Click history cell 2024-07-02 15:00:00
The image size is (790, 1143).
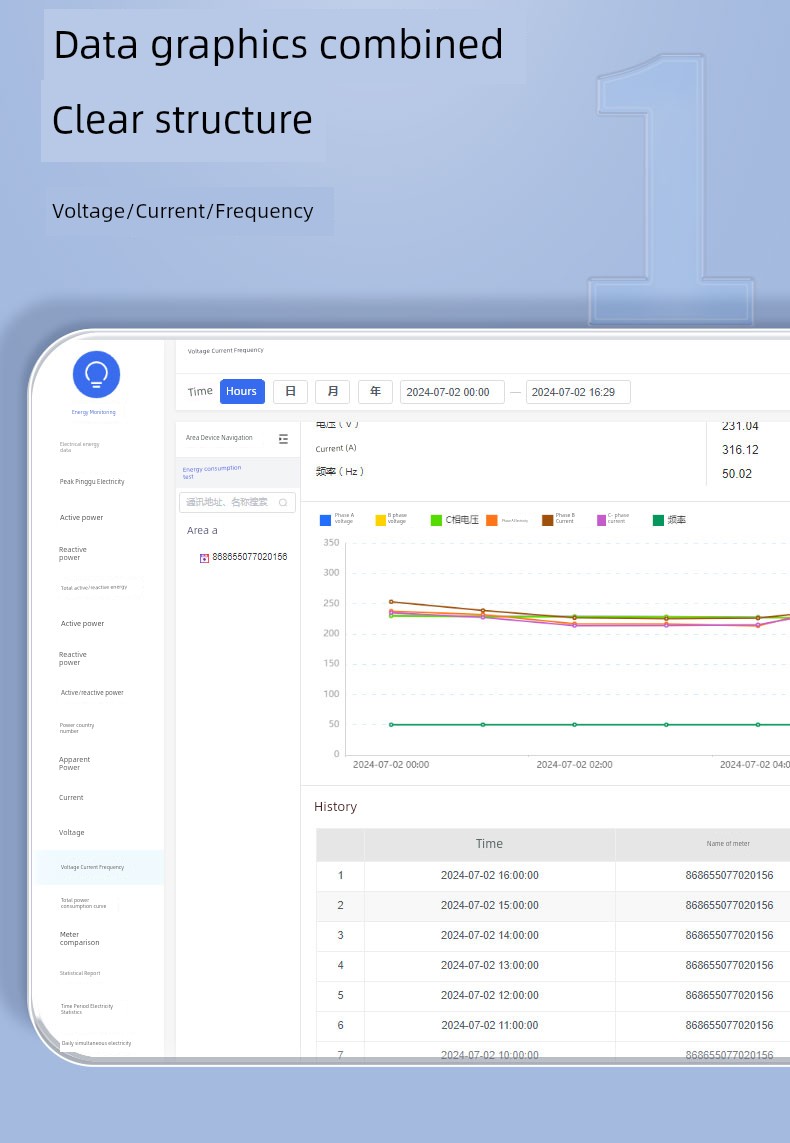[489, 905]
